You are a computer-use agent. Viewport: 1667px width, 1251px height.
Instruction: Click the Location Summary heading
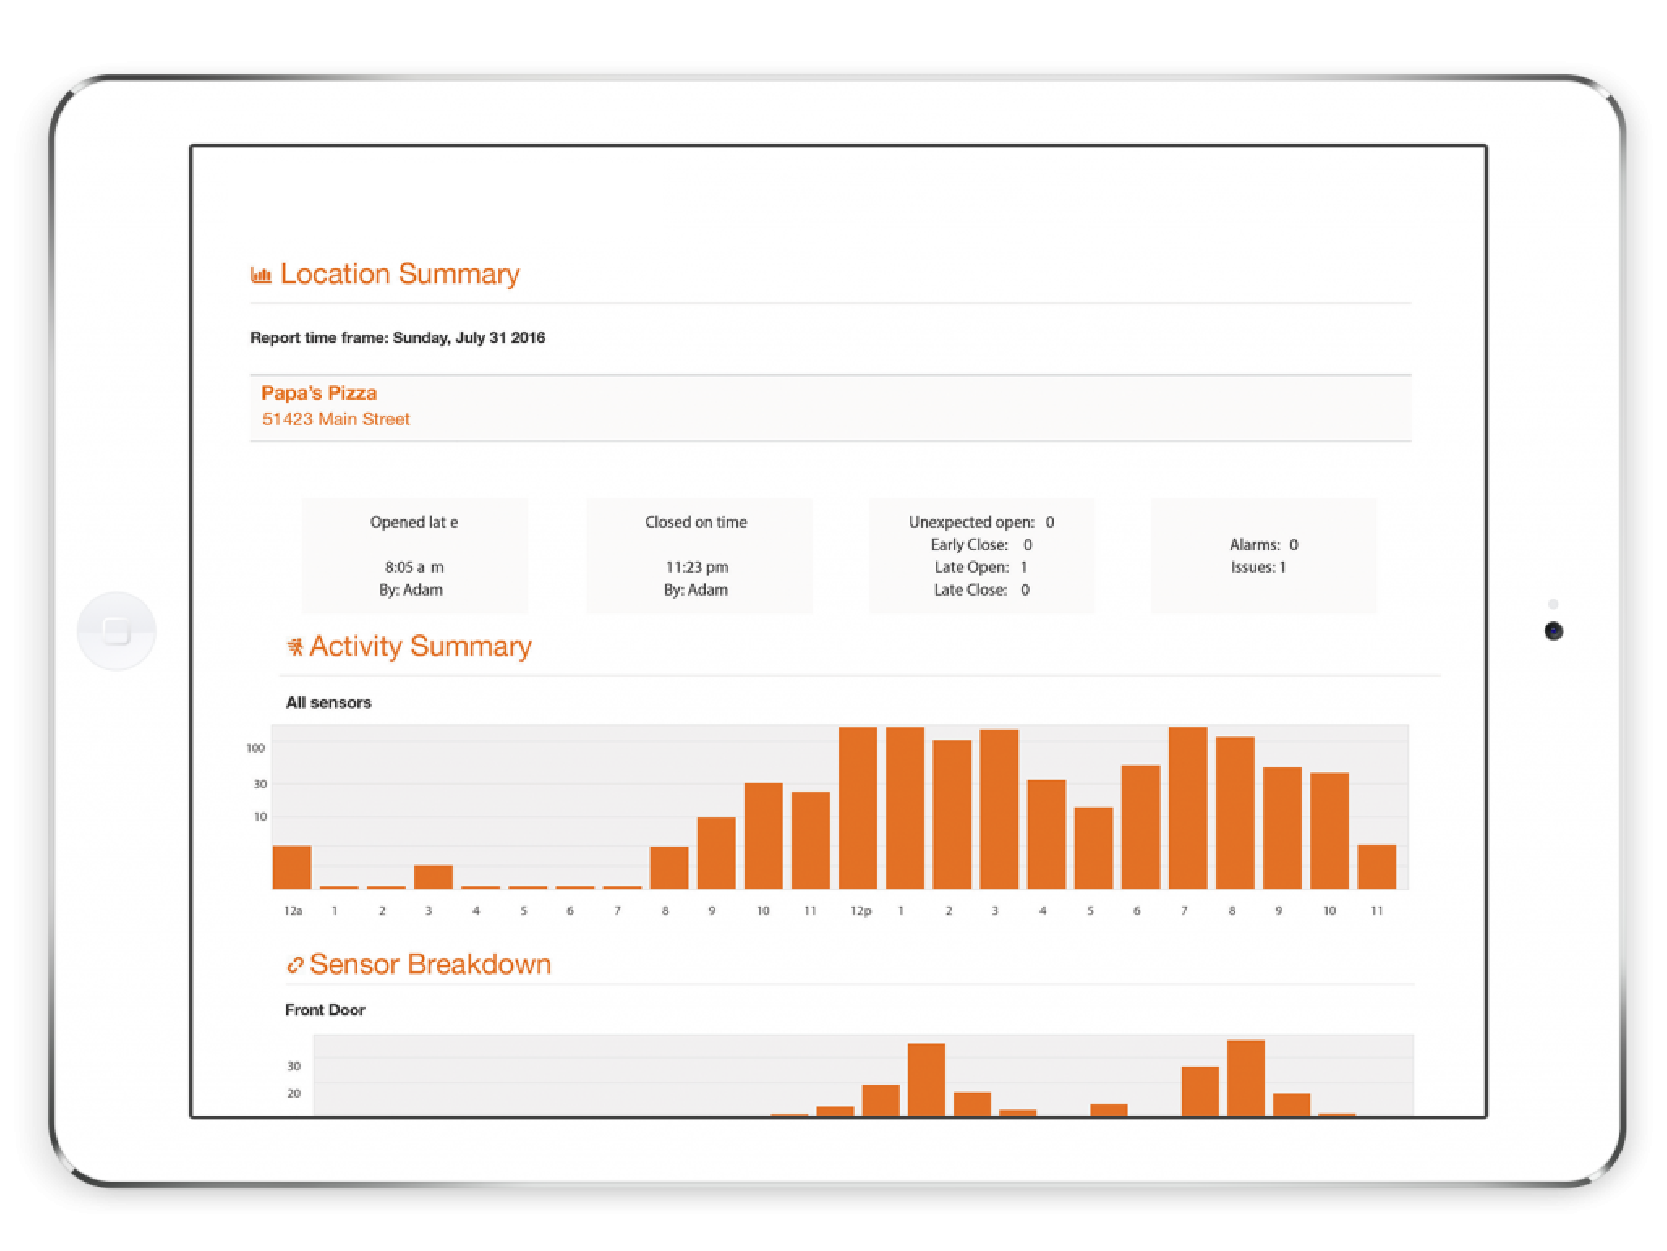[400, 274]
